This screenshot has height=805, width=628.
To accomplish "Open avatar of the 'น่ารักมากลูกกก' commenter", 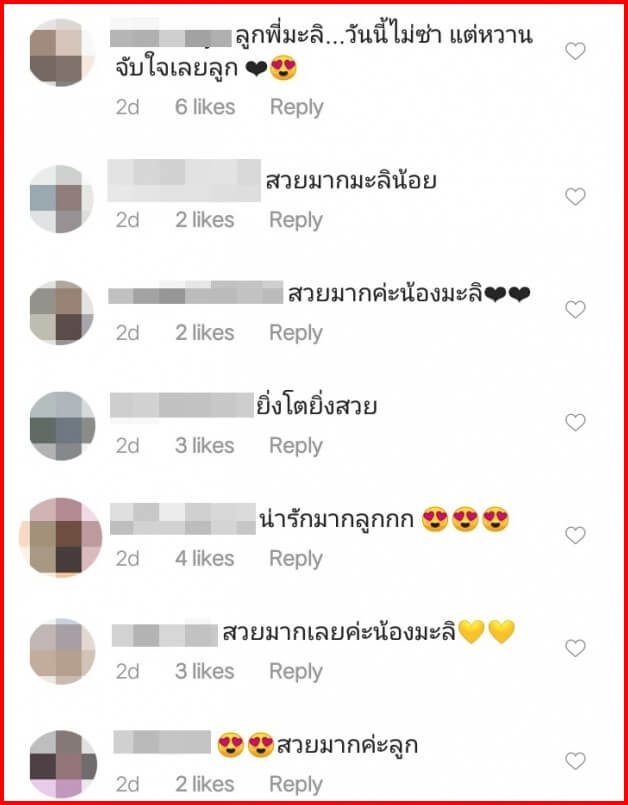I will pyautogui.click(x=61, y=538).
